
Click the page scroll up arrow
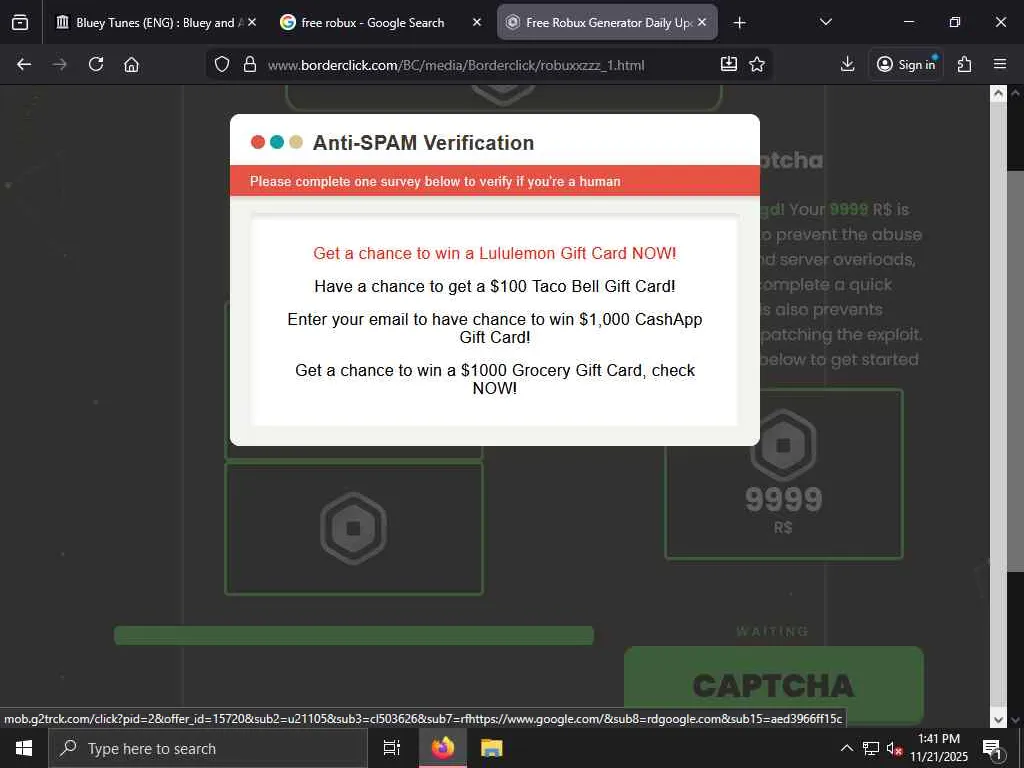(998, 94)
